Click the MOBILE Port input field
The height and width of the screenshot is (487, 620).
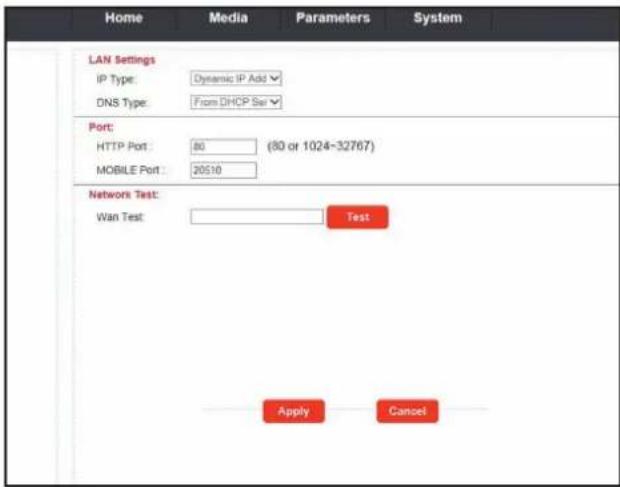point(223,170)
